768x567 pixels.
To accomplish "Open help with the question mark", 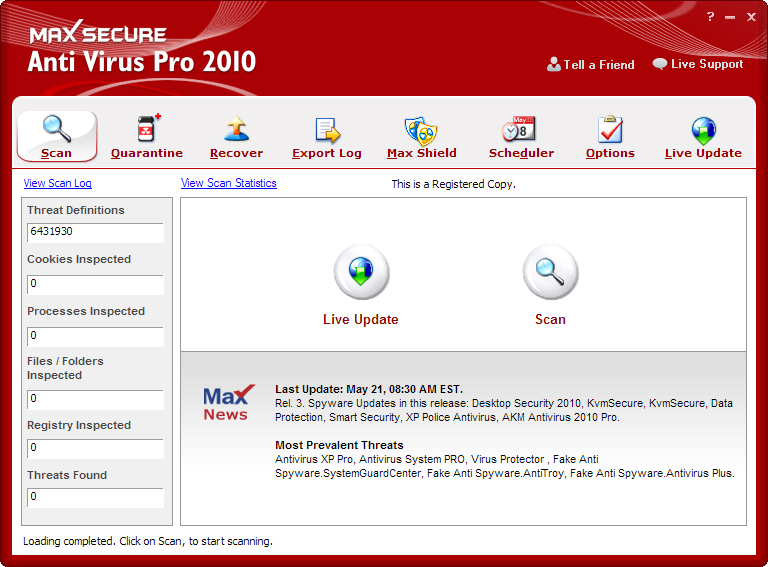I will [711, 17].
